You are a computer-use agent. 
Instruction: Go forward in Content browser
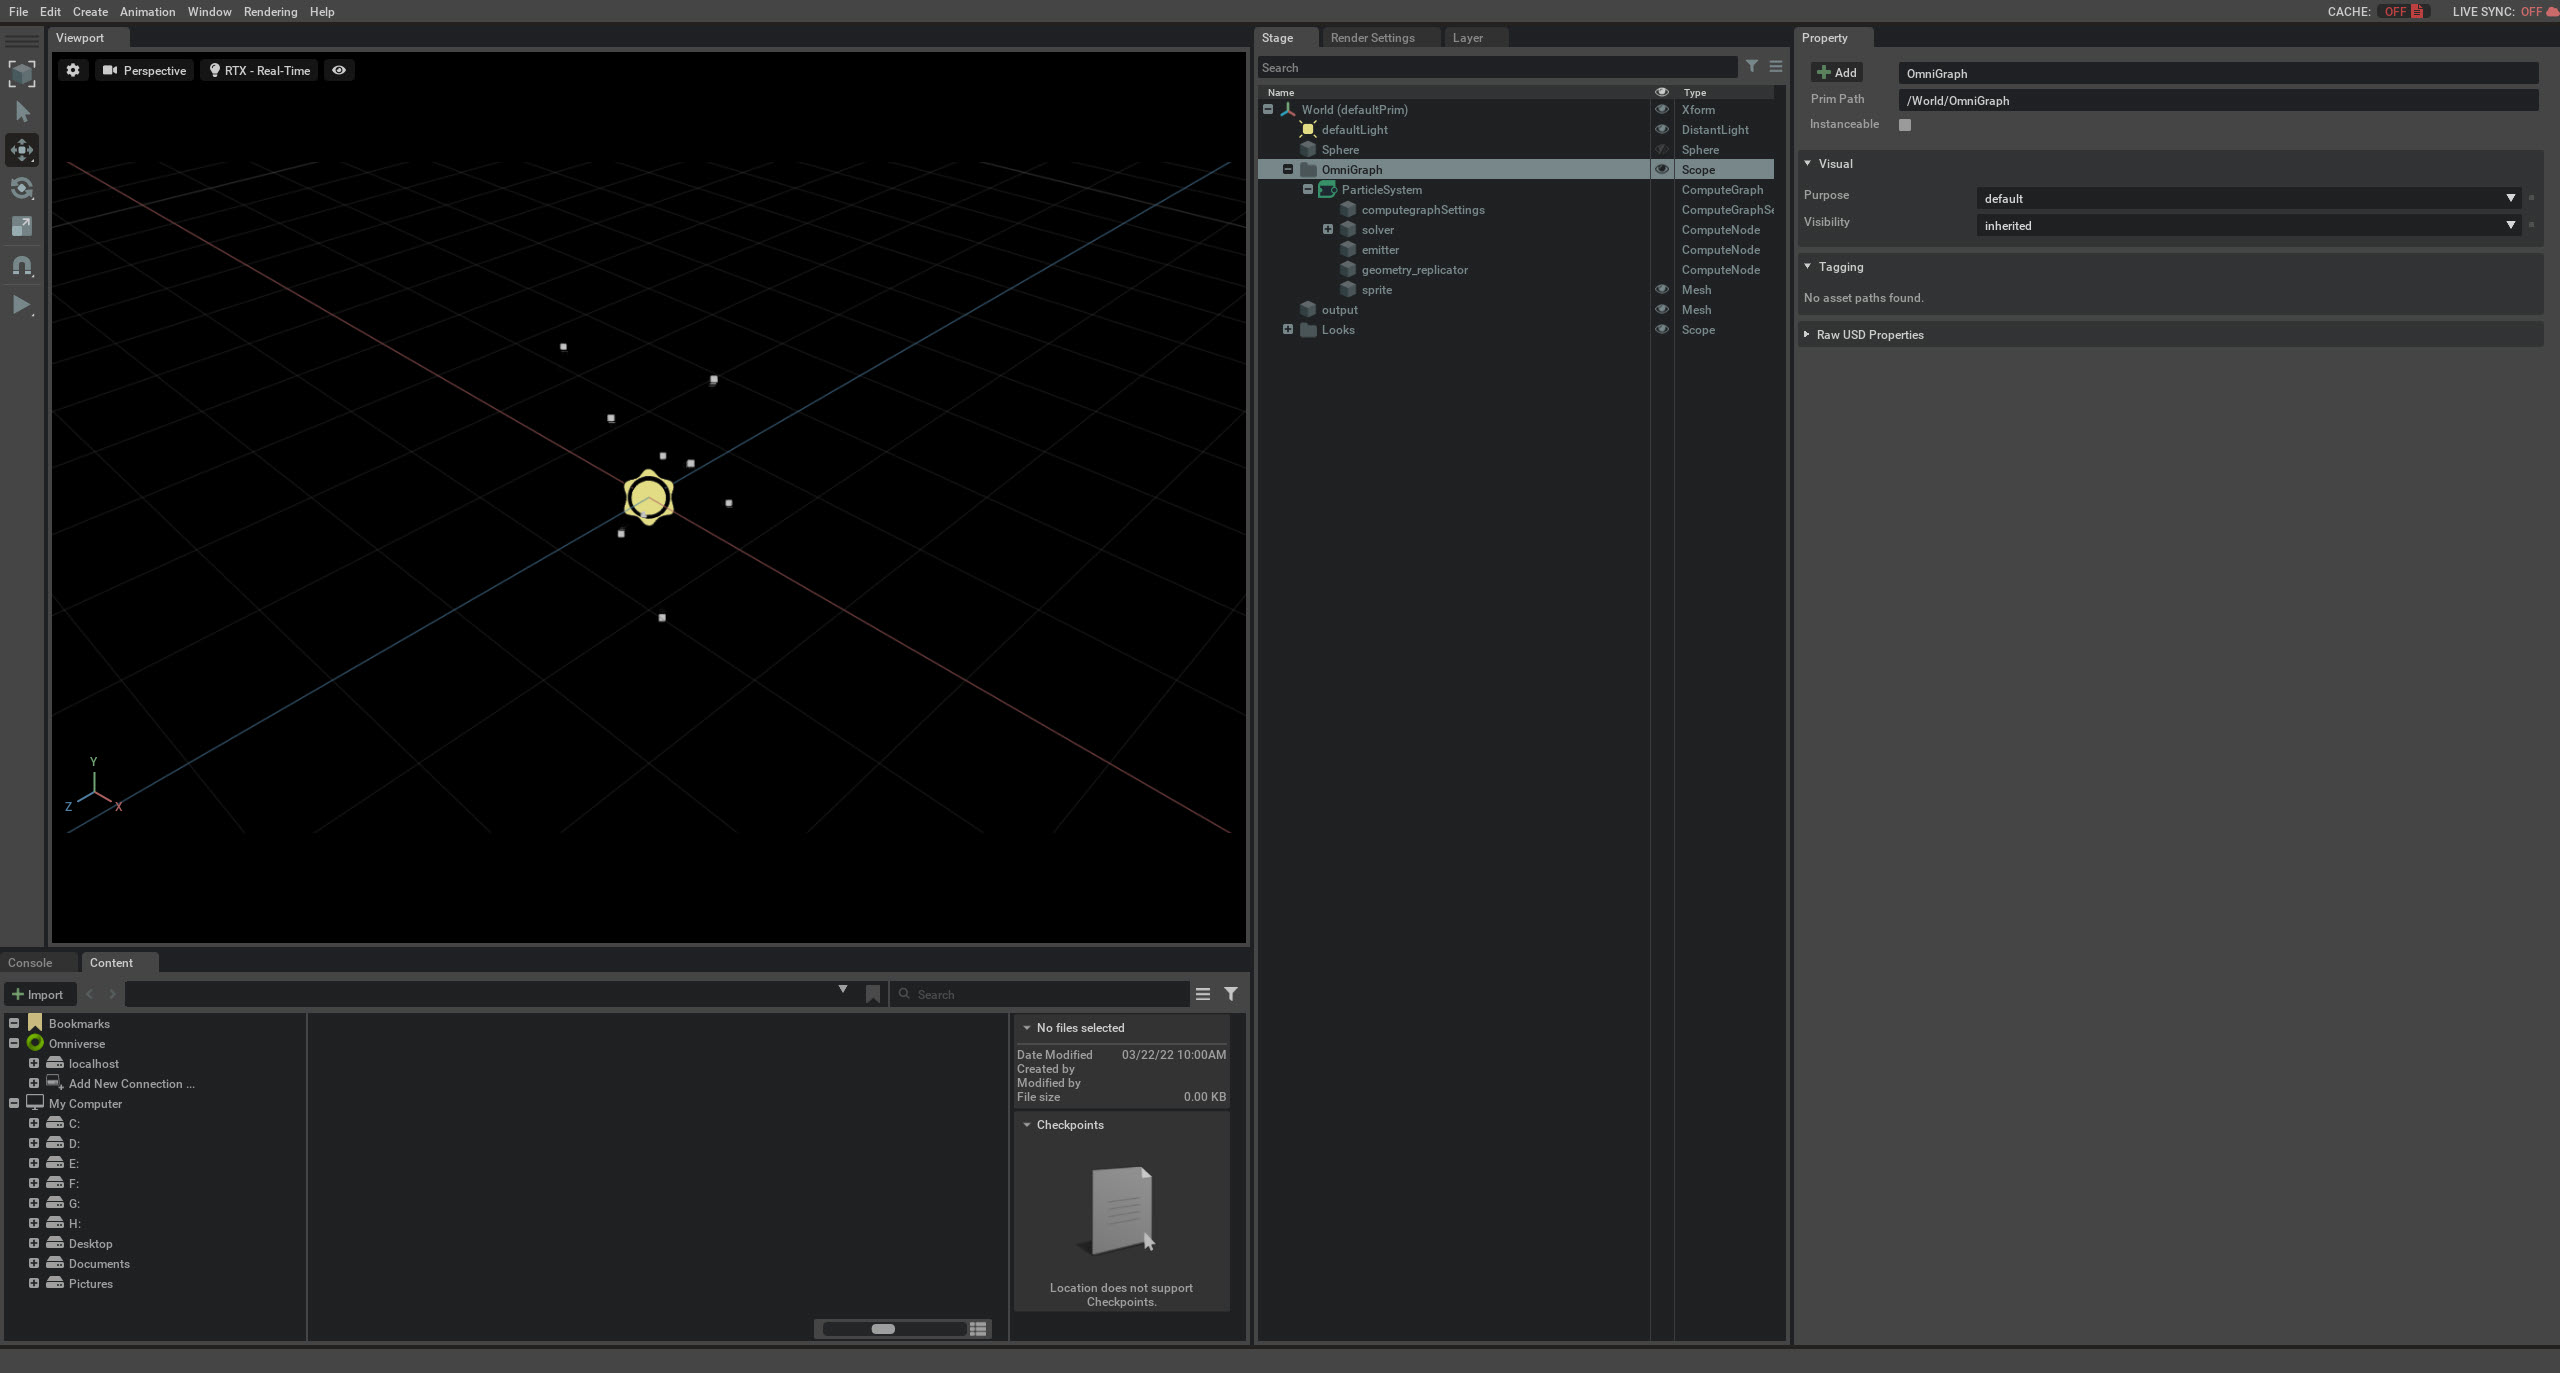point(112,994)
